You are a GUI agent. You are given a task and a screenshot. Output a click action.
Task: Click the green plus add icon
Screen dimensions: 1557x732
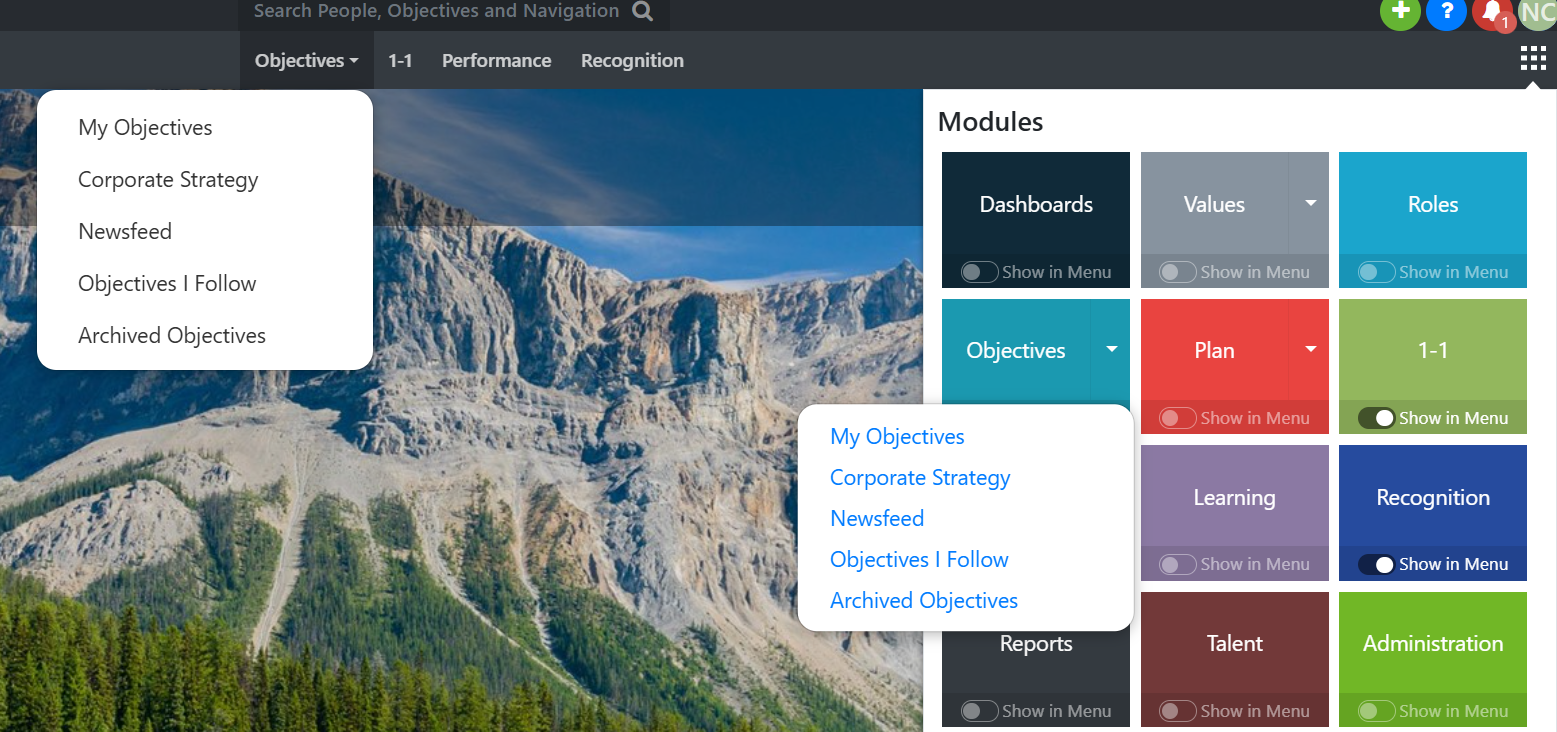(1400, 11)
